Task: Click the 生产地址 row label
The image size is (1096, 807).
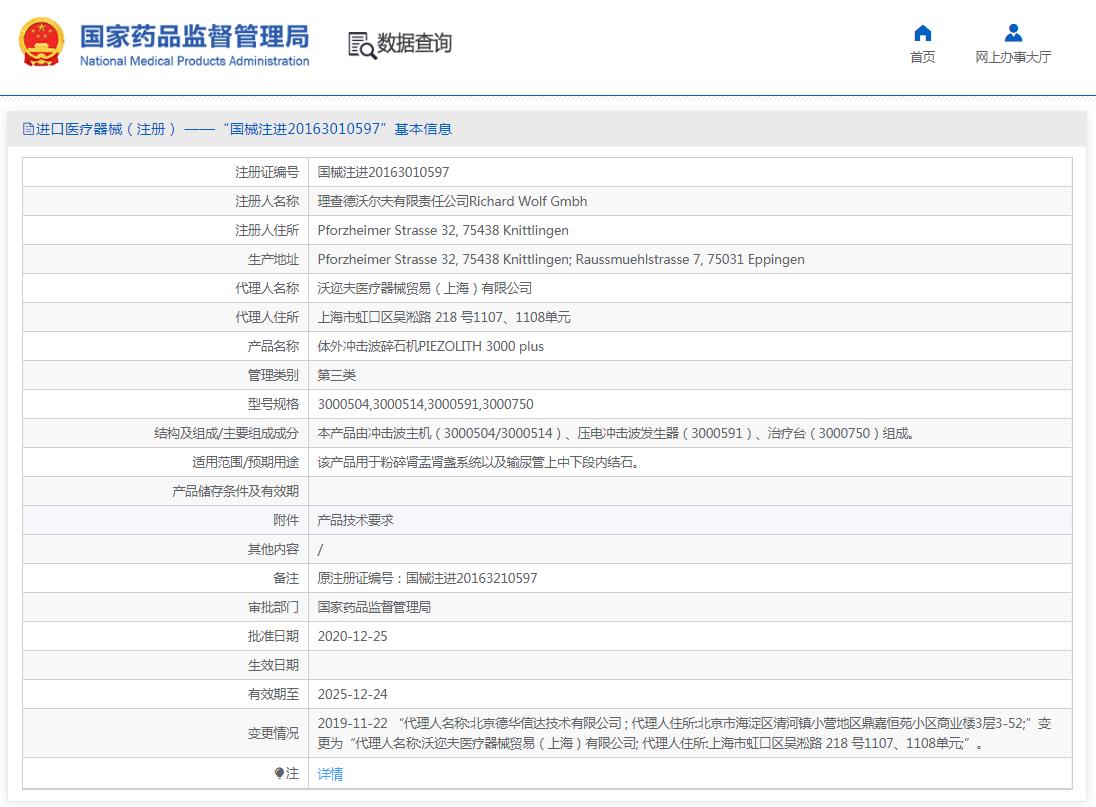Action: pyautogui.click(x=273, y=259)
